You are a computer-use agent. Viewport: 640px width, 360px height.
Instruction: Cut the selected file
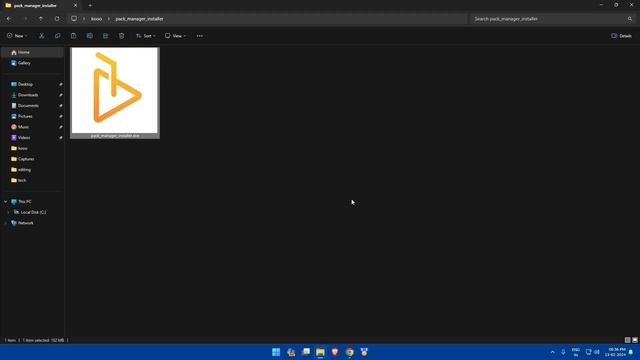click(x=42, y=36)
